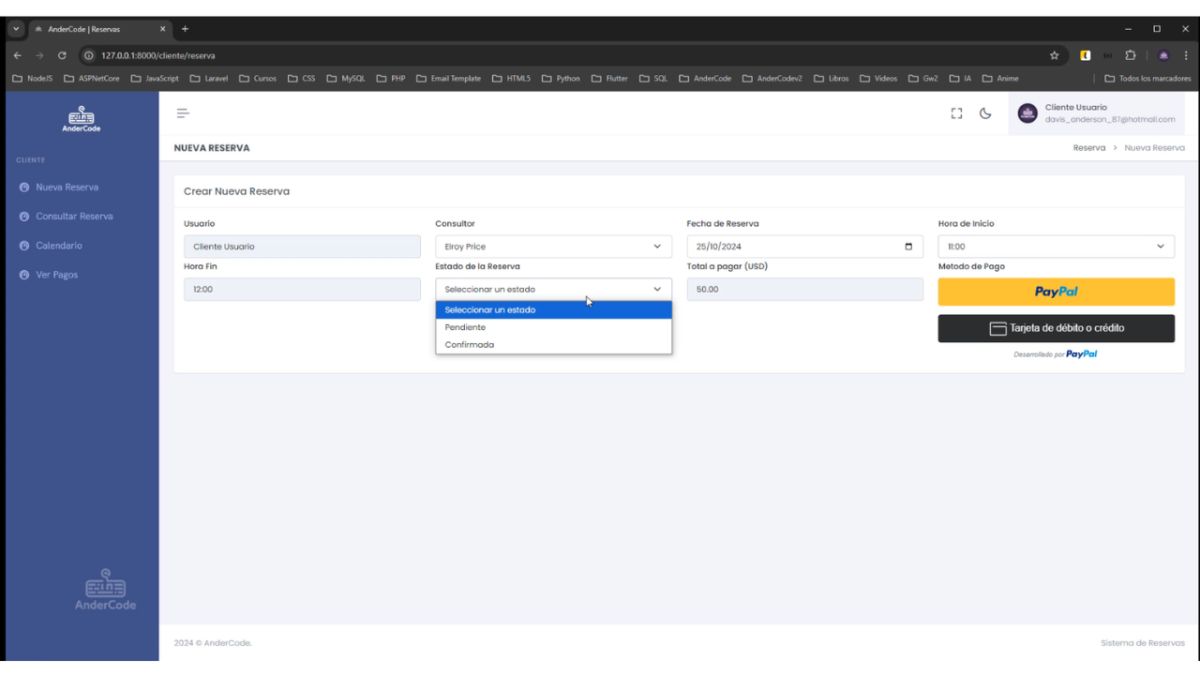Pay with the yellow PayPal button
This screenshot has height=675, width=1200.
tap(1055, 292)
